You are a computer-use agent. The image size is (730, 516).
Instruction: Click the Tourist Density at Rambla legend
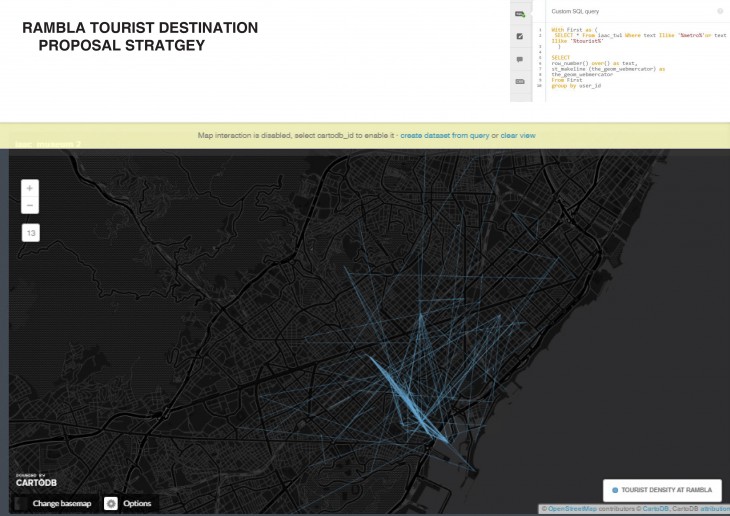coord(666,491)
